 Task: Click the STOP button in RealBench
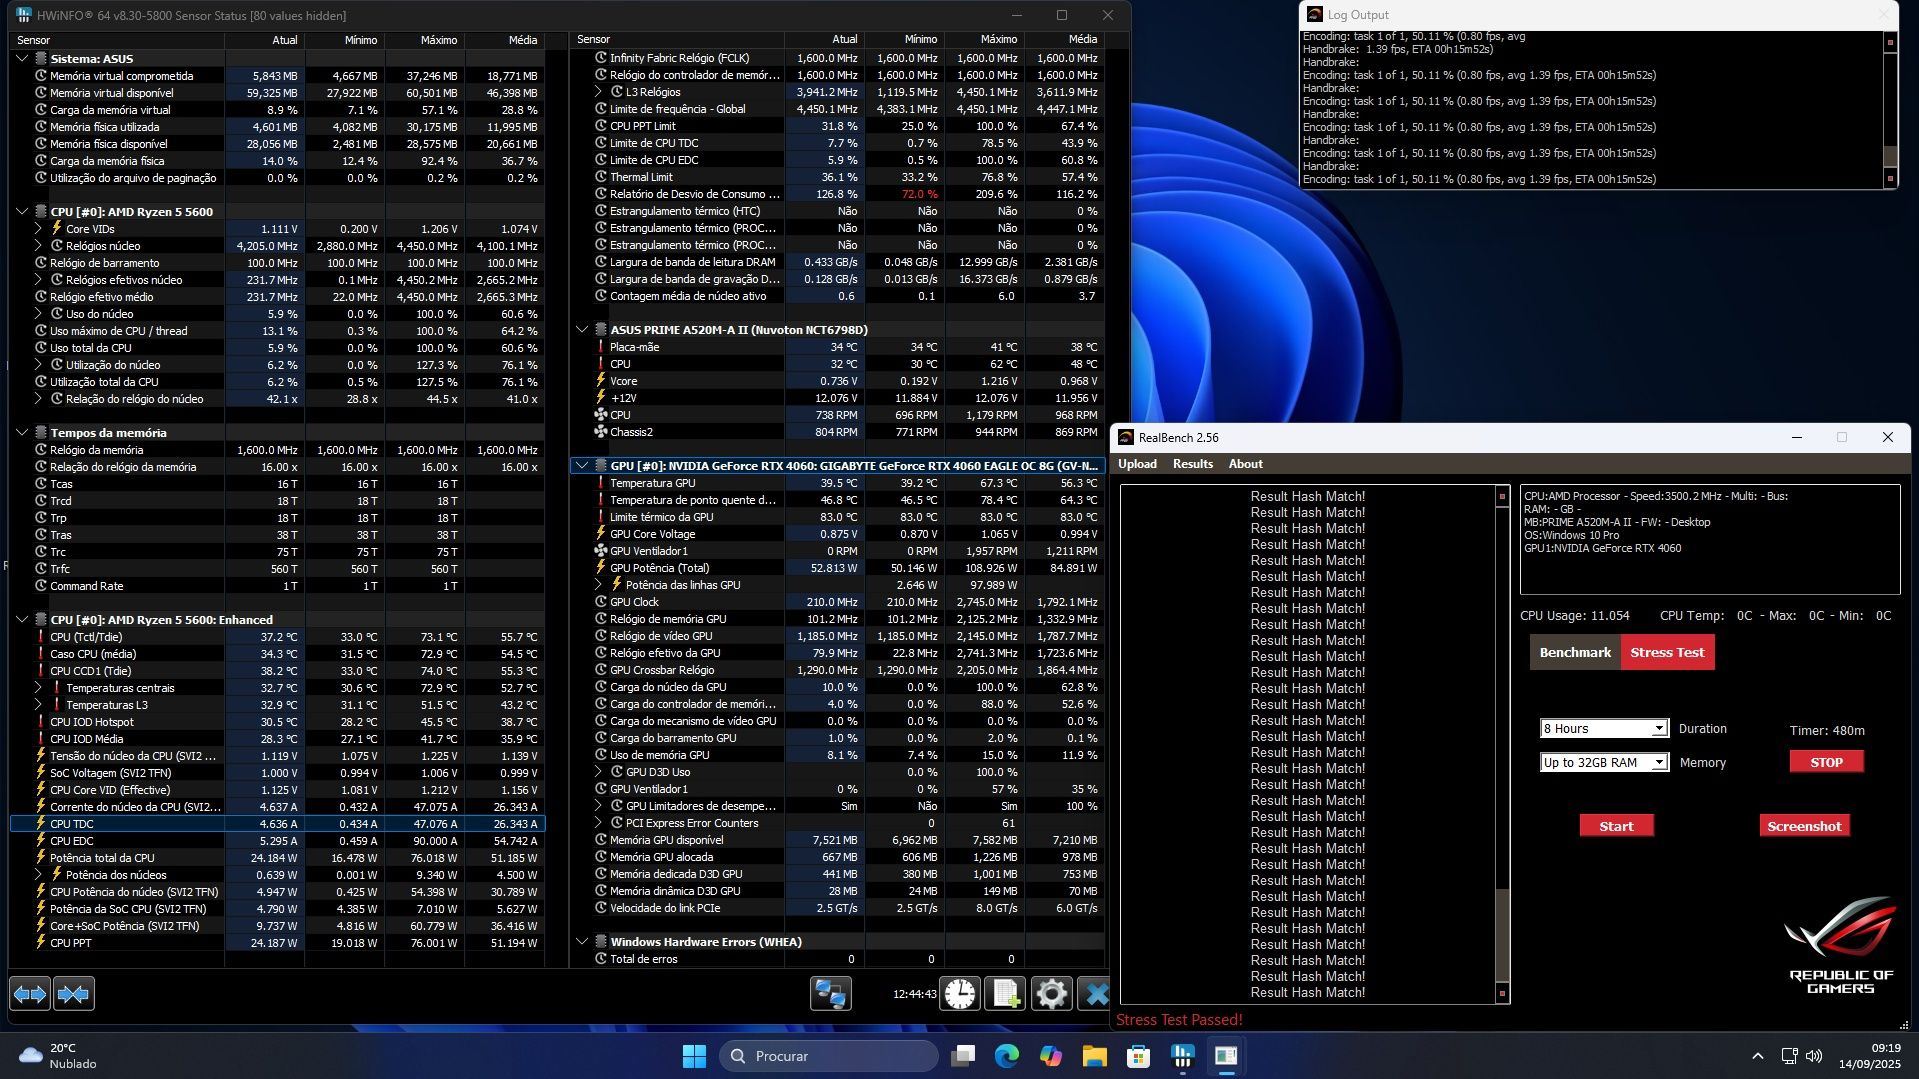[x=1826, y=762]
